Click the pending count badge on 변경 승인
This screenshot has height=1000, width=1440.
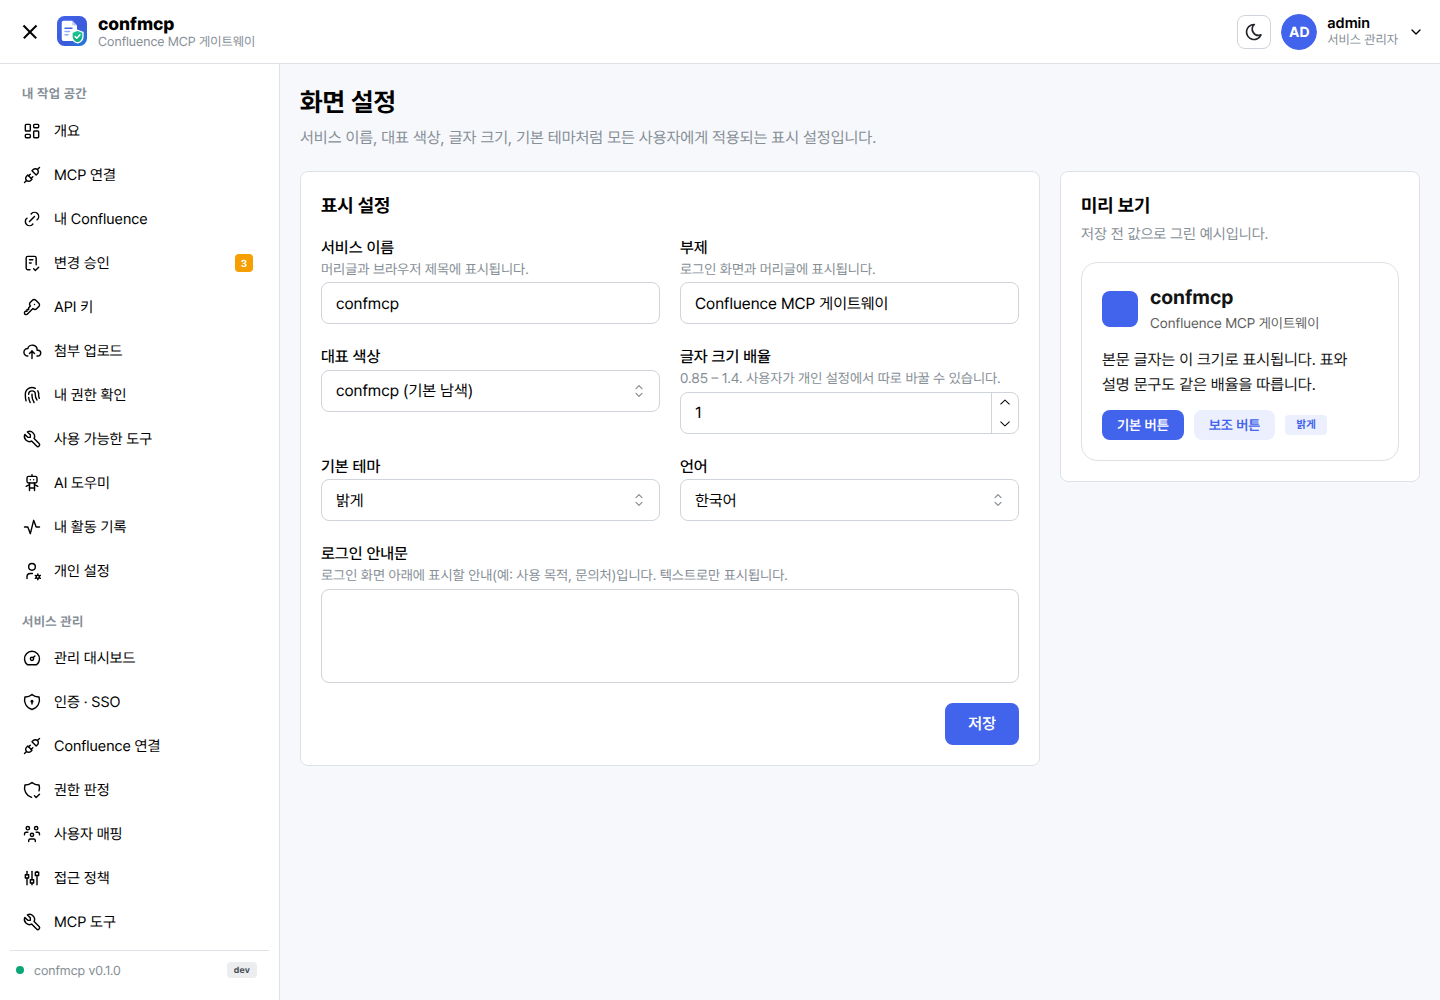(244, 263)
